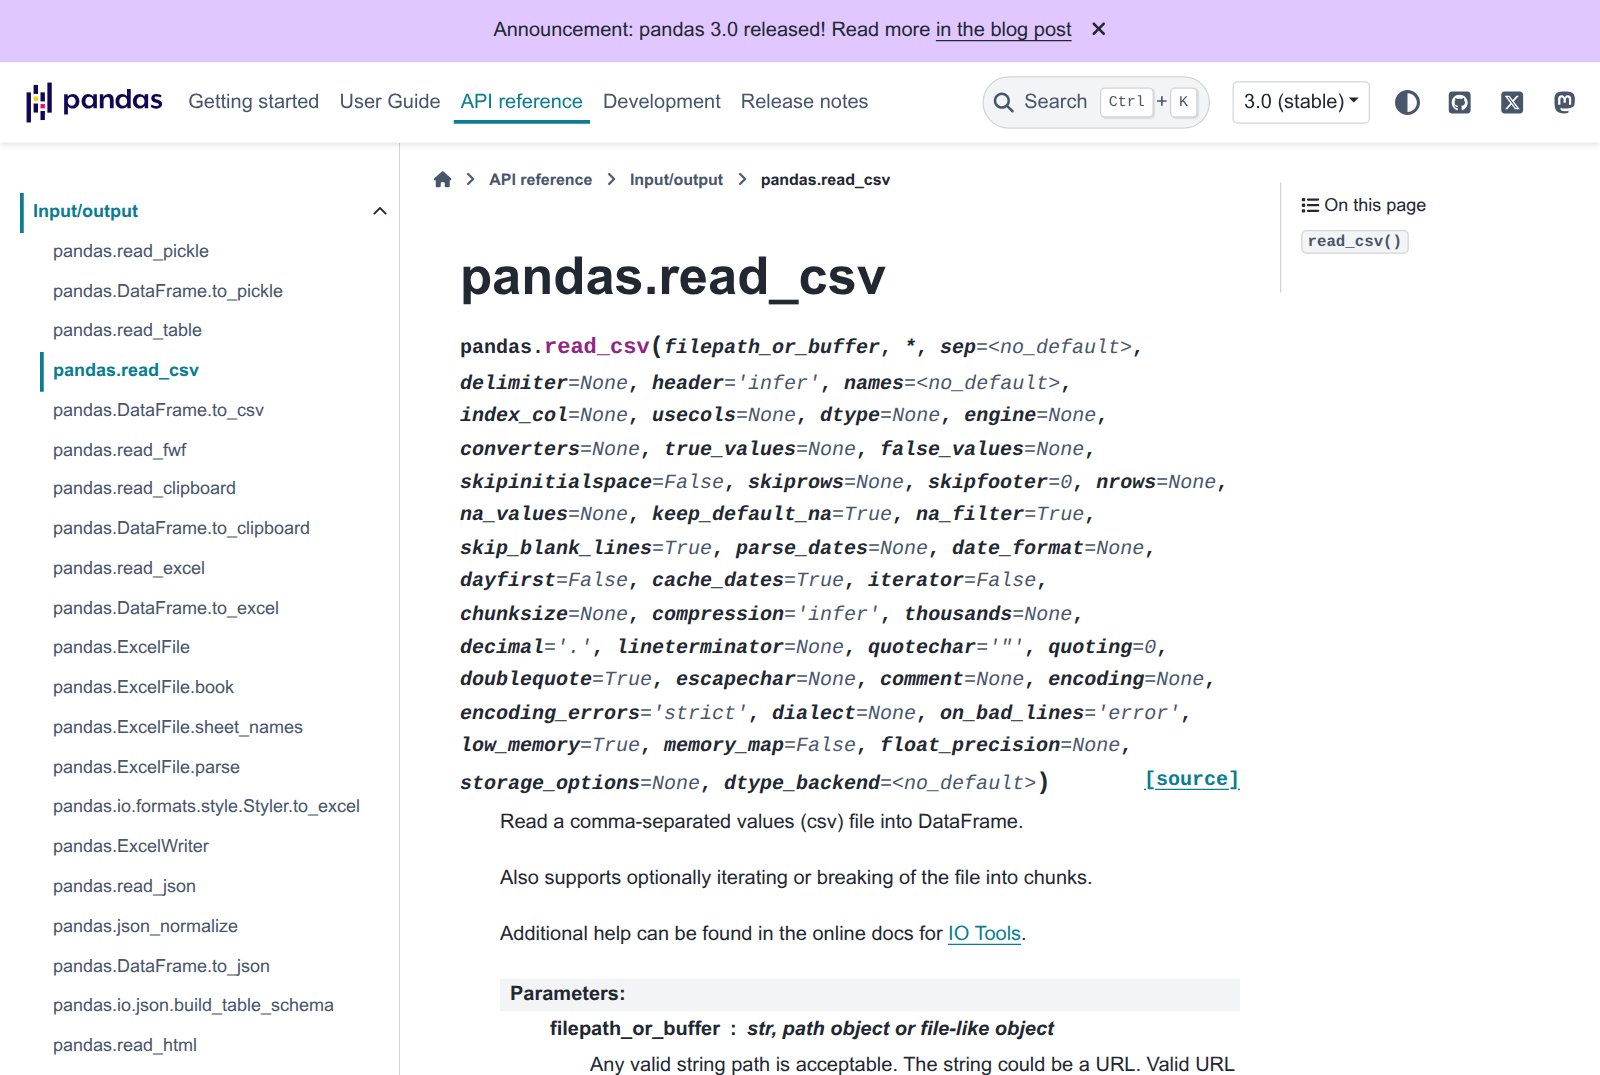Open the User Guide tab
This screenshot has height=1075, width=1600.
390,101
